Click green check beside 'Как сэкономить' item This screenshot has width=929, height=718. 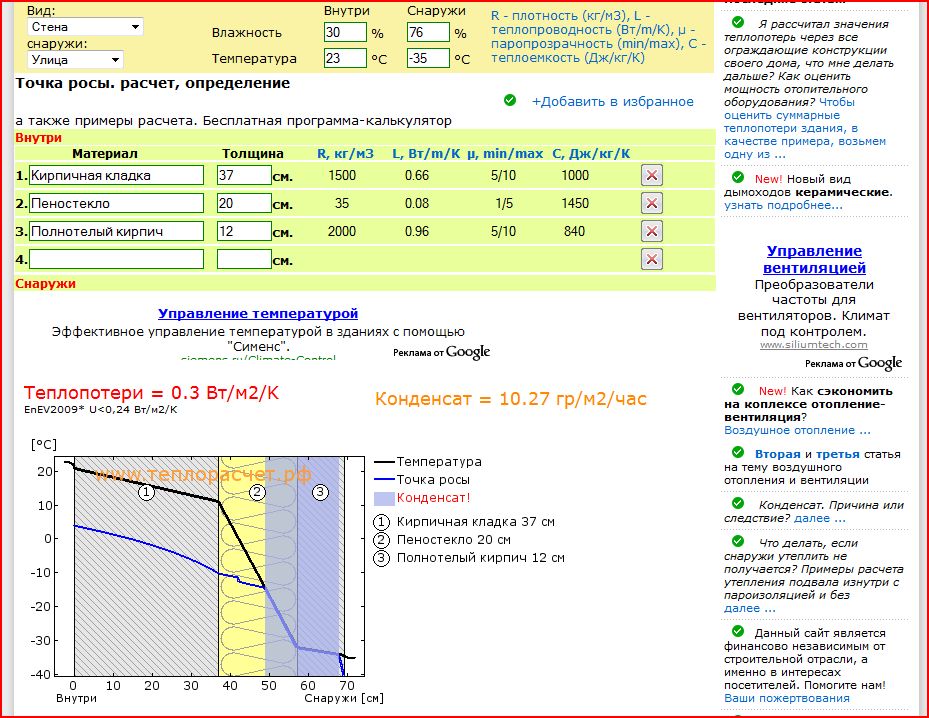click(x=738, y=389)
